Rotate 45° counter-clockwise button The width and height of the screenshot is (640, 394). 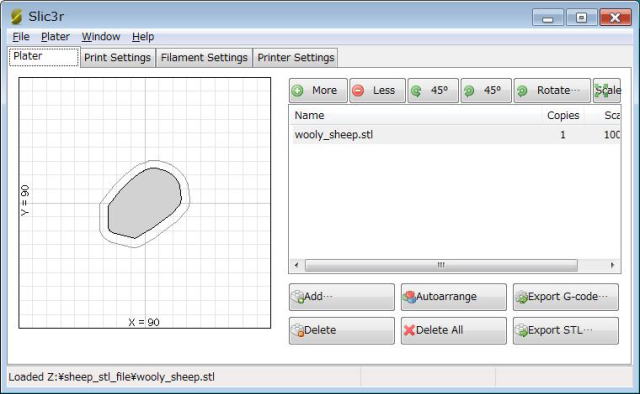tap(433, 90)
